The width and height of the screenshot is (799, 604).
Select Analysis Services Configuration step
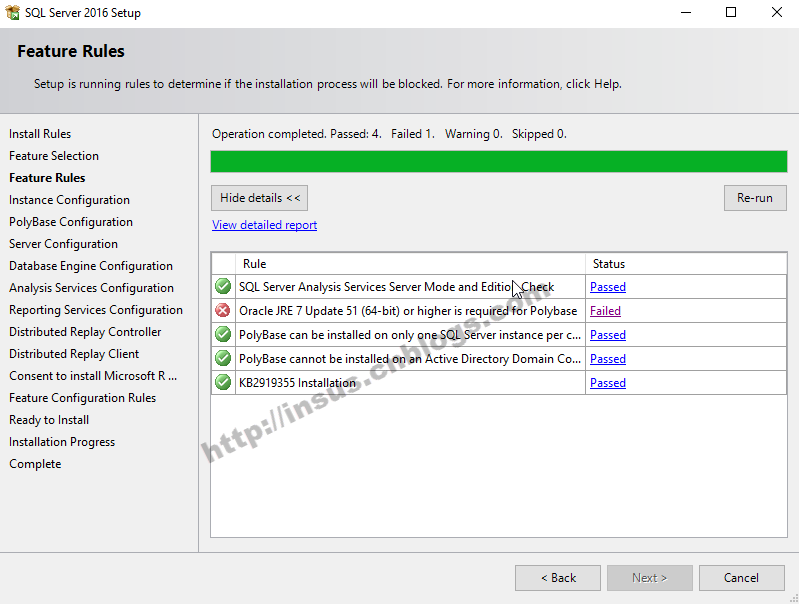[x=91, y=287]
